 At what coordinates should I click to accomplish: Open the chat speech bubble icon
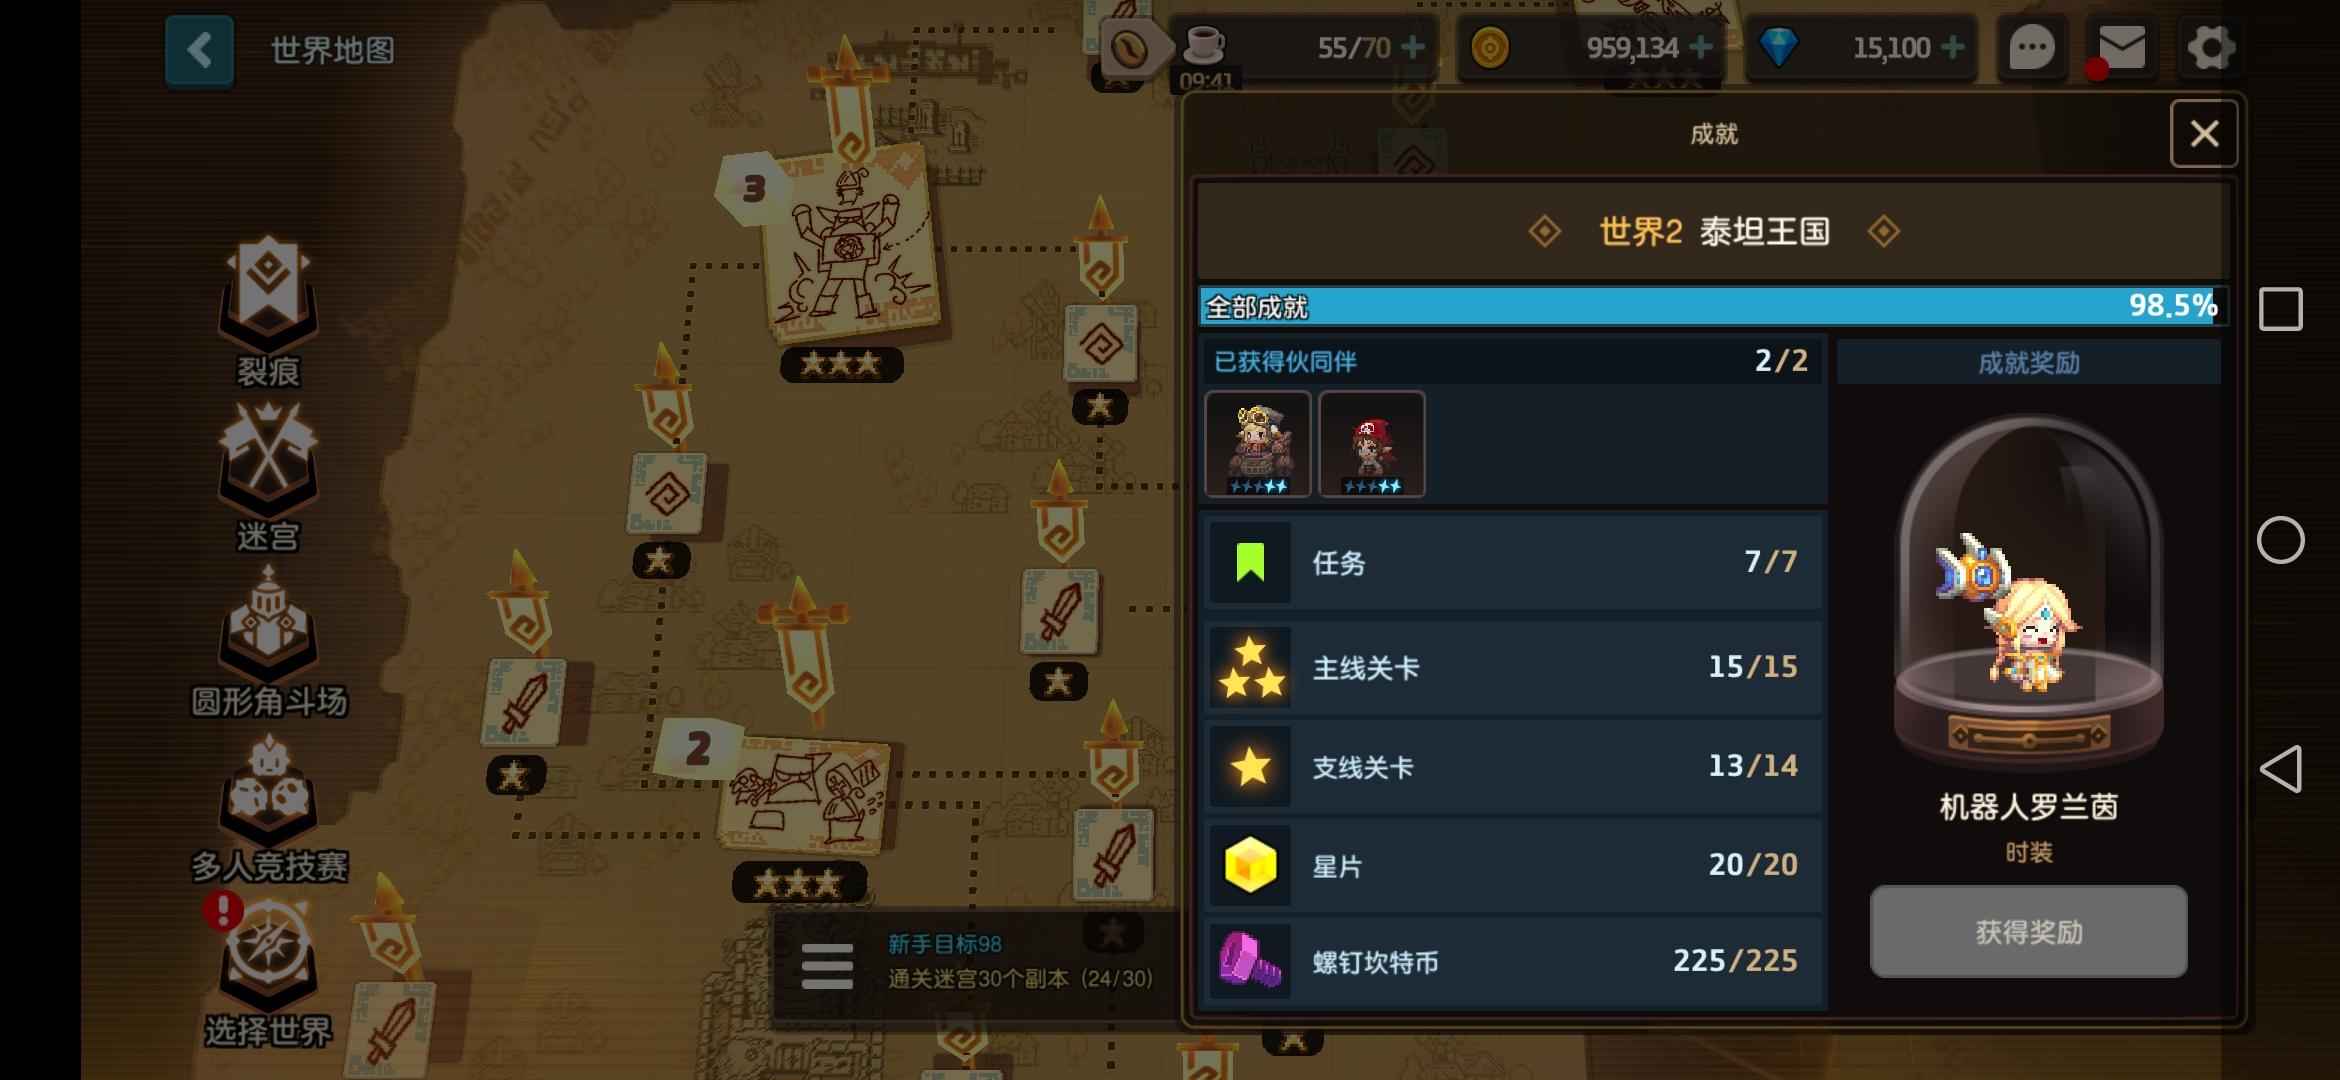(2032, 47)
